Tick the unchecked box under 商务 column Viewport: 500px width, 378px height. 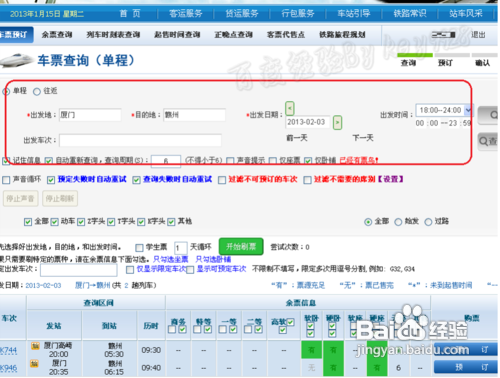tap(172, 329)
